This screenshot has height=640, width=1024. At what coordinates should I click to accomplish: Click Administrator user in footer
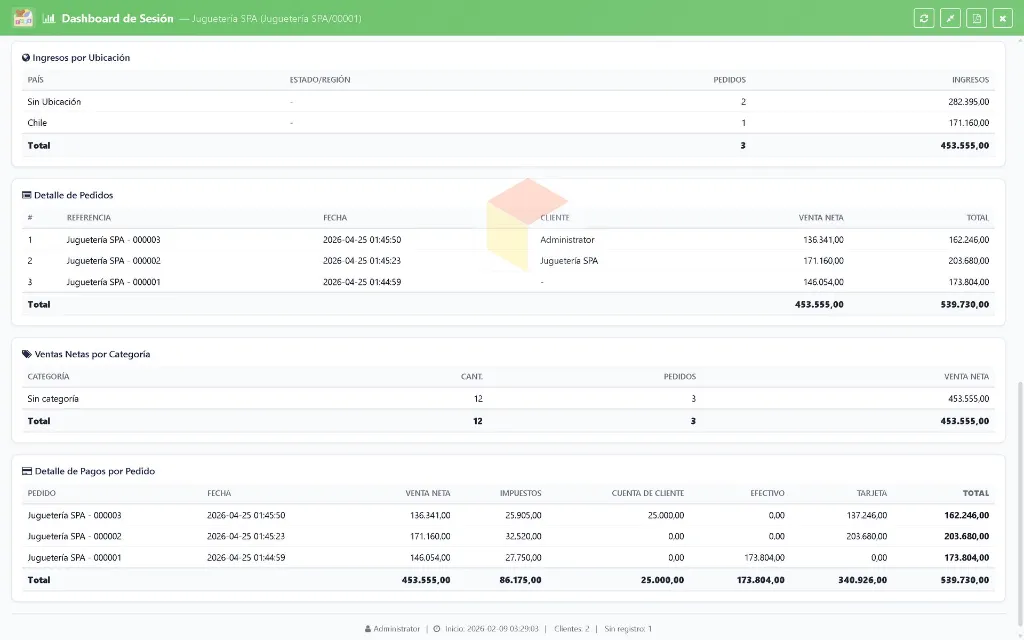click(x=396, y=629)
